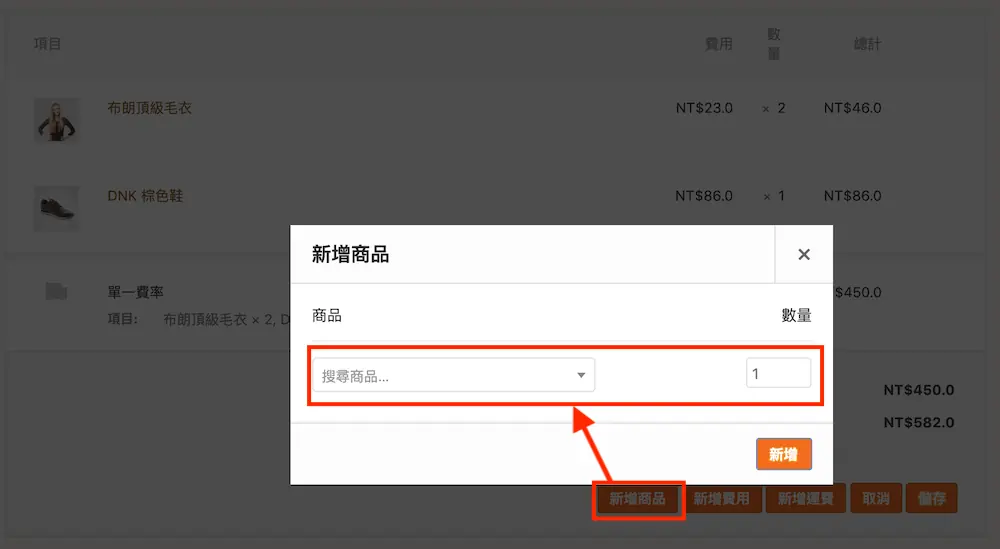Click the 取消 button

point(876,499)
